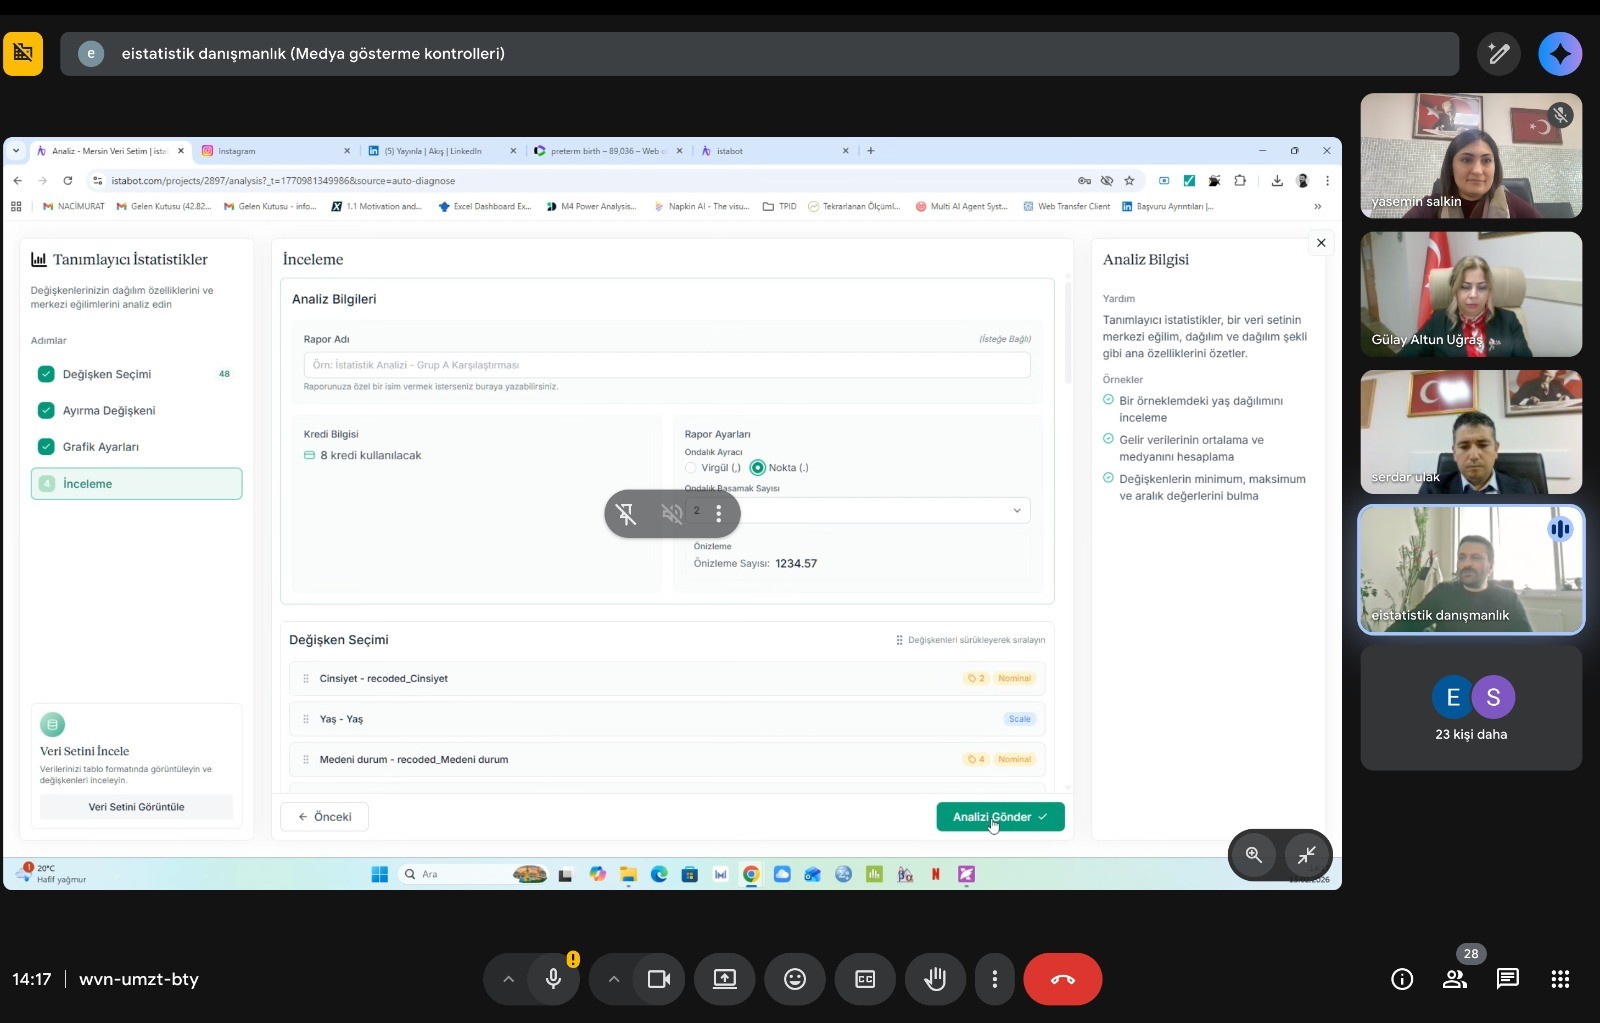Turn on closed captions
The height and width of the screenshot is (1023, 1600).
tap(865, 979)
